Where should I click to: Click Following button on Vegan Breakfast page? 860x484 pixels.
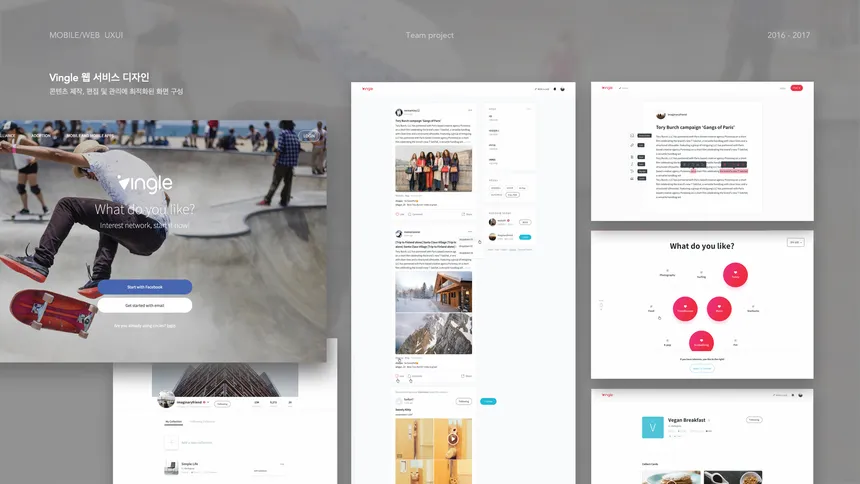click(x=754, y=420)
